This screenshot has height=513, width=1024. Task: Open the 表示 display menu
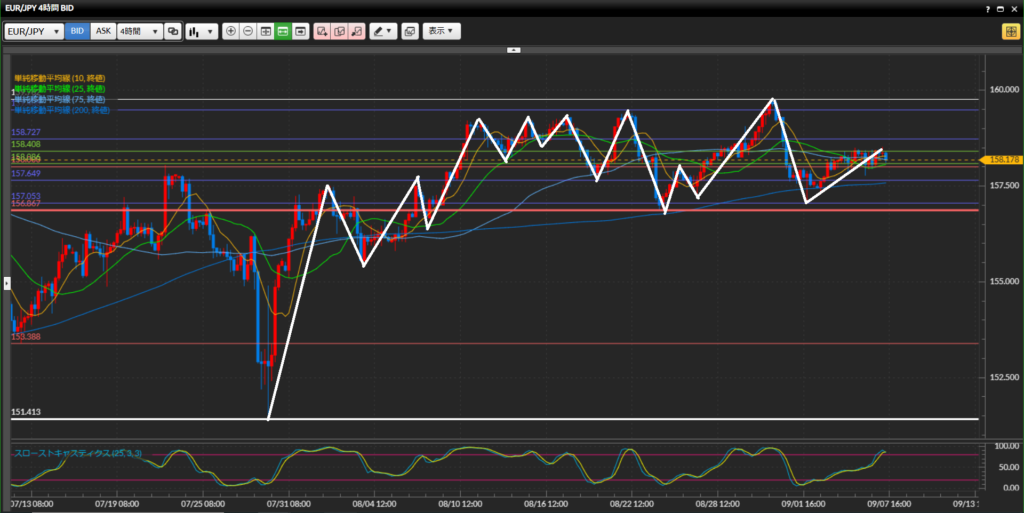441,31
